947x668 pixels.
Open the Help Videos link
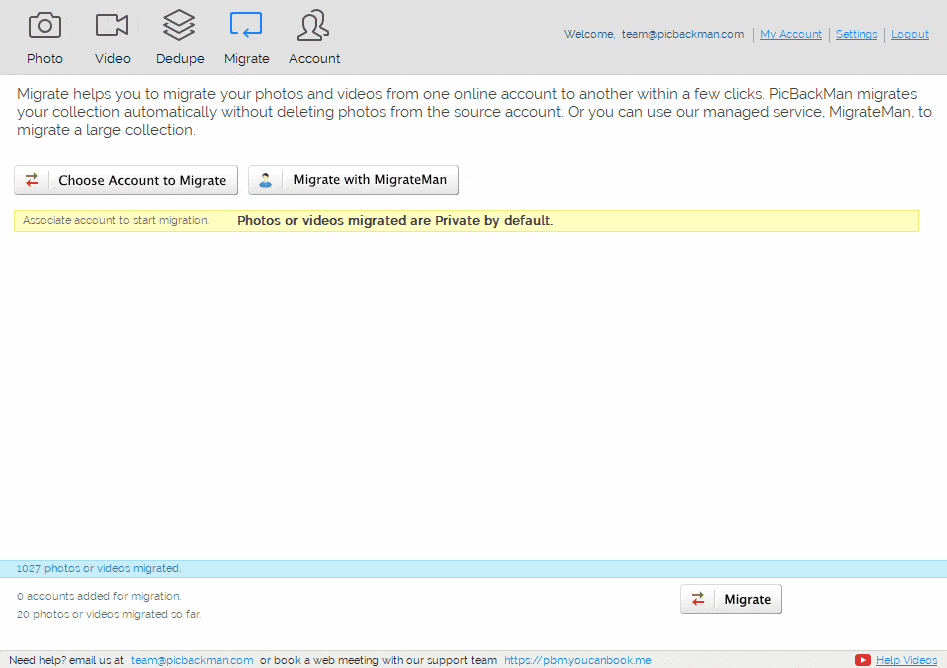pyautogui.click(x=906, y=660)
